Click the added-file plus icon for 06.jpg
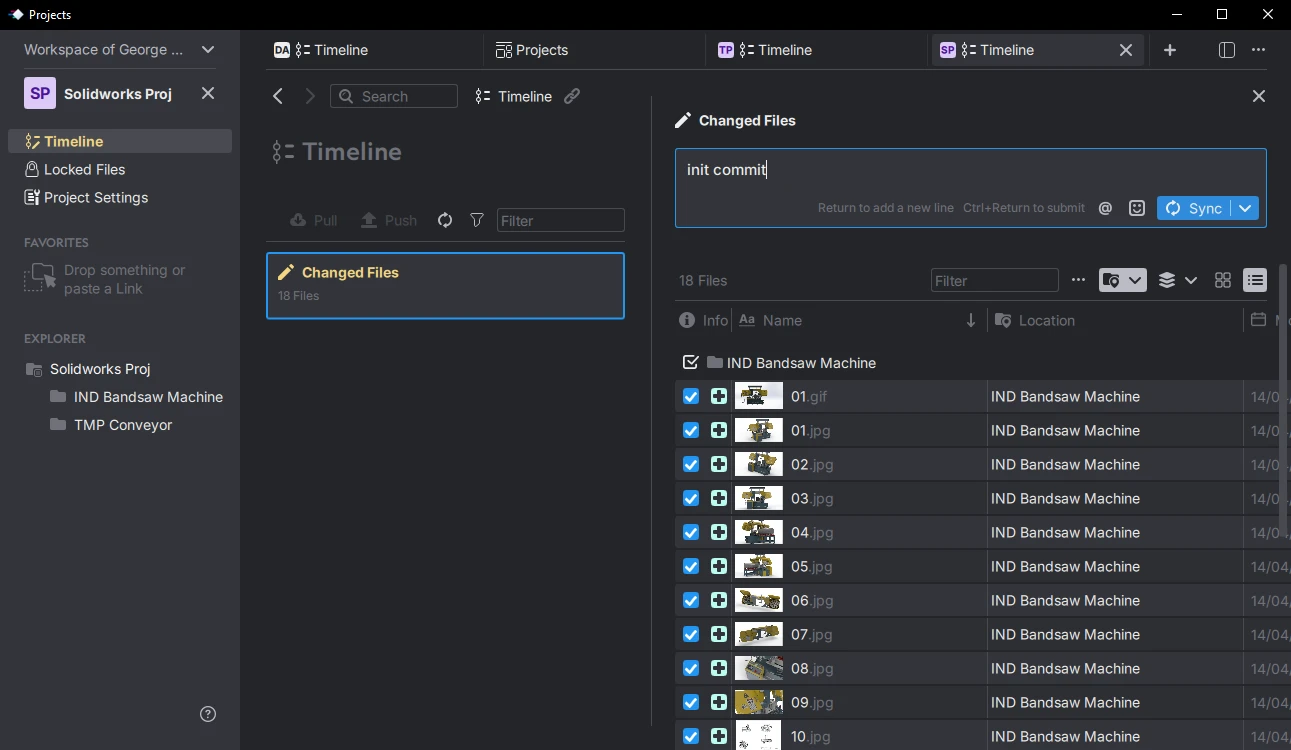This screenshot has width=1291, height=750. 719,600
